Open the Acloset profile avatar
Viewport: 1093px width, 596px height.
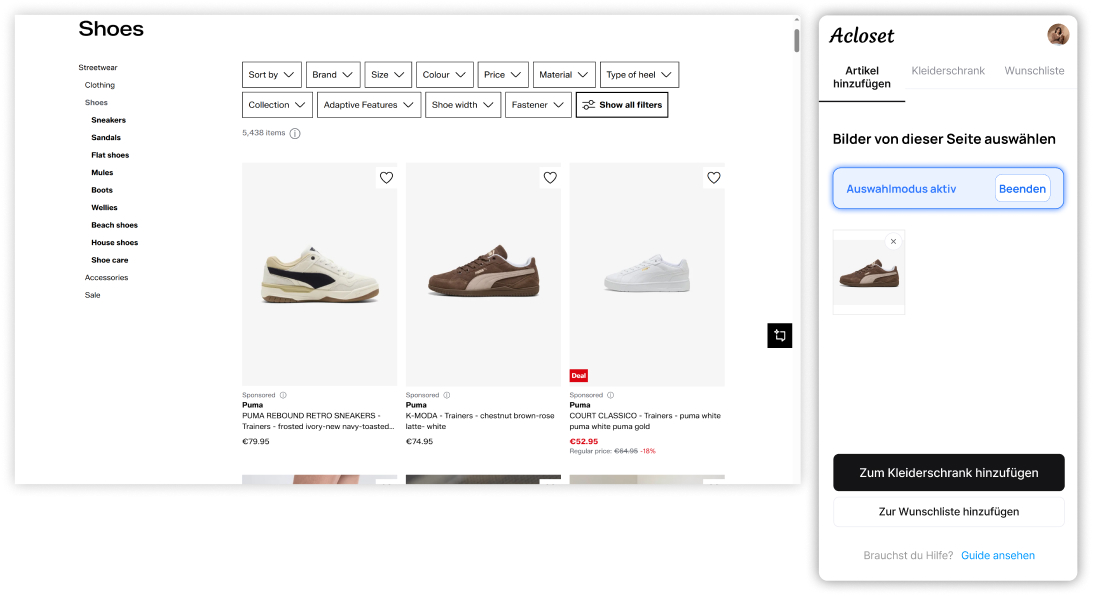pyautogui.click(x=1057, y=34)
